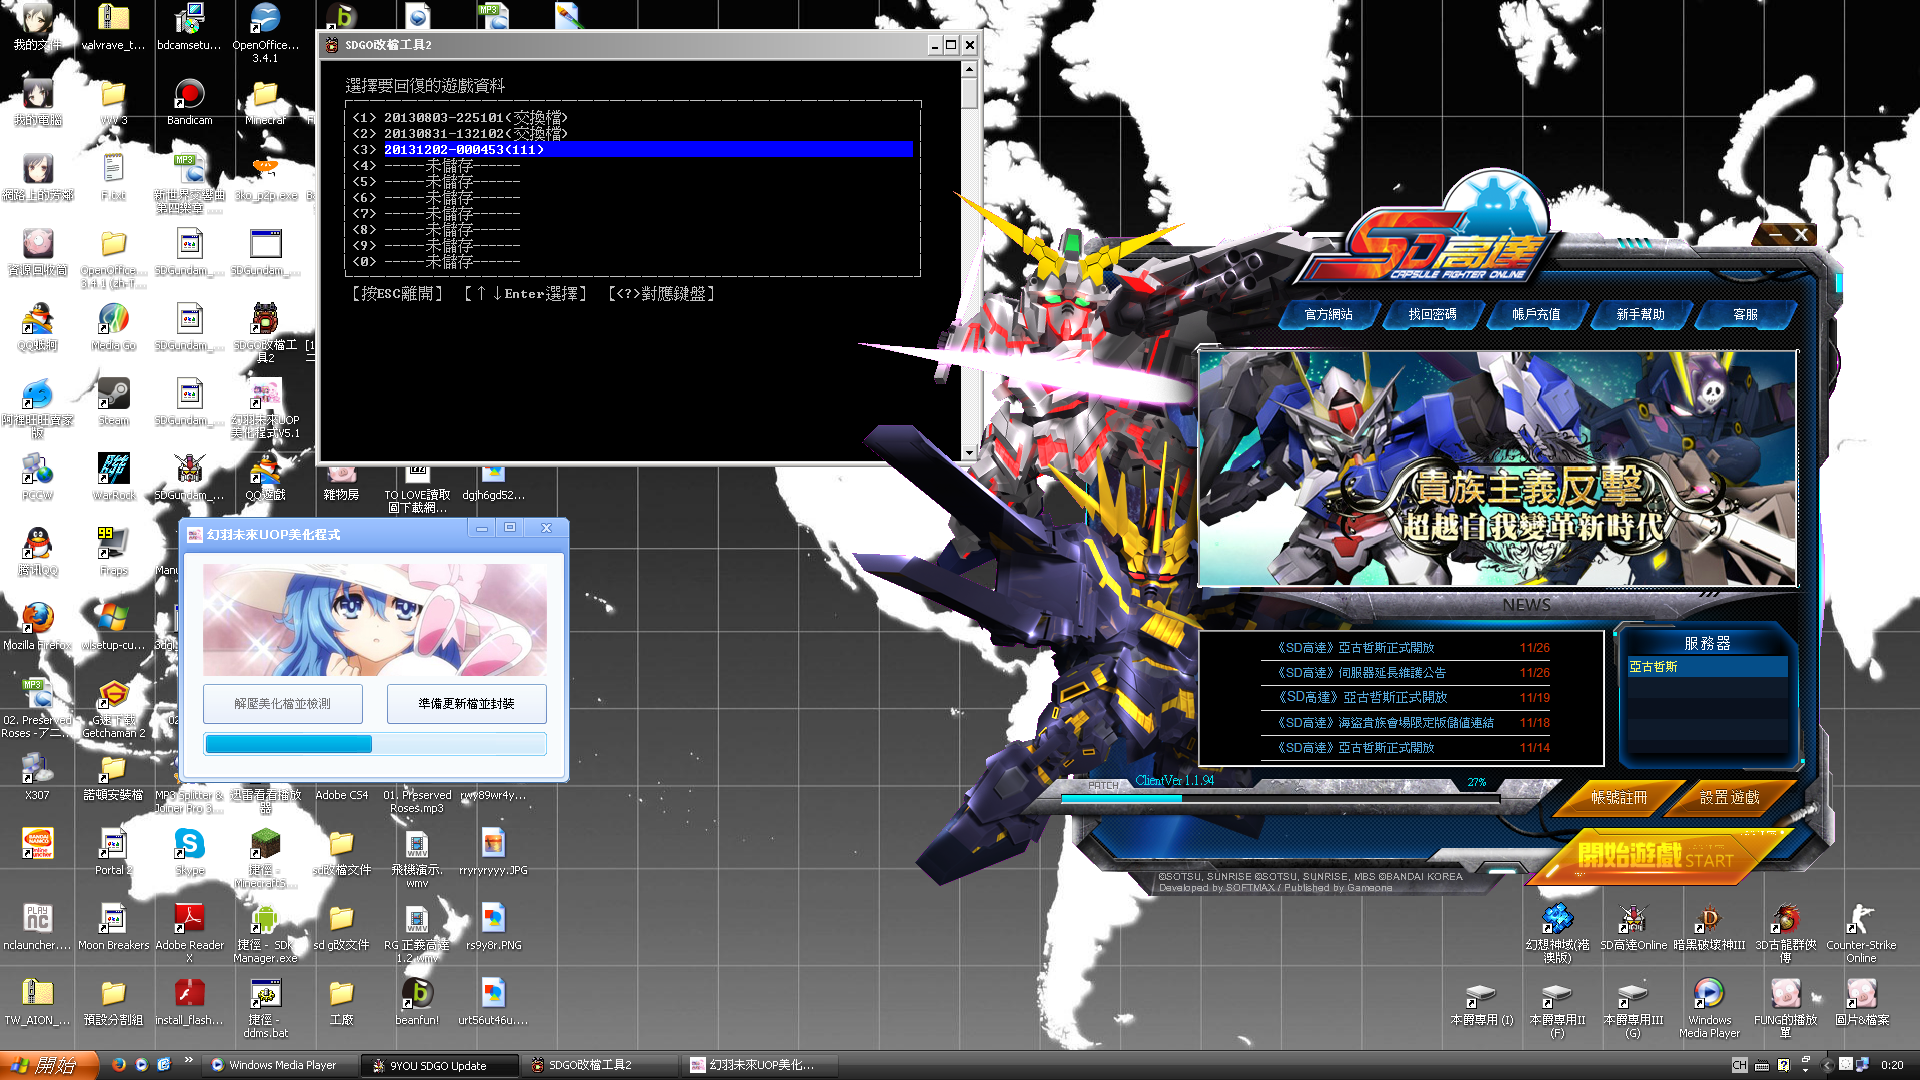
Task: Open Adobe Reader X shortcut
Action: [x=190, y=918]
